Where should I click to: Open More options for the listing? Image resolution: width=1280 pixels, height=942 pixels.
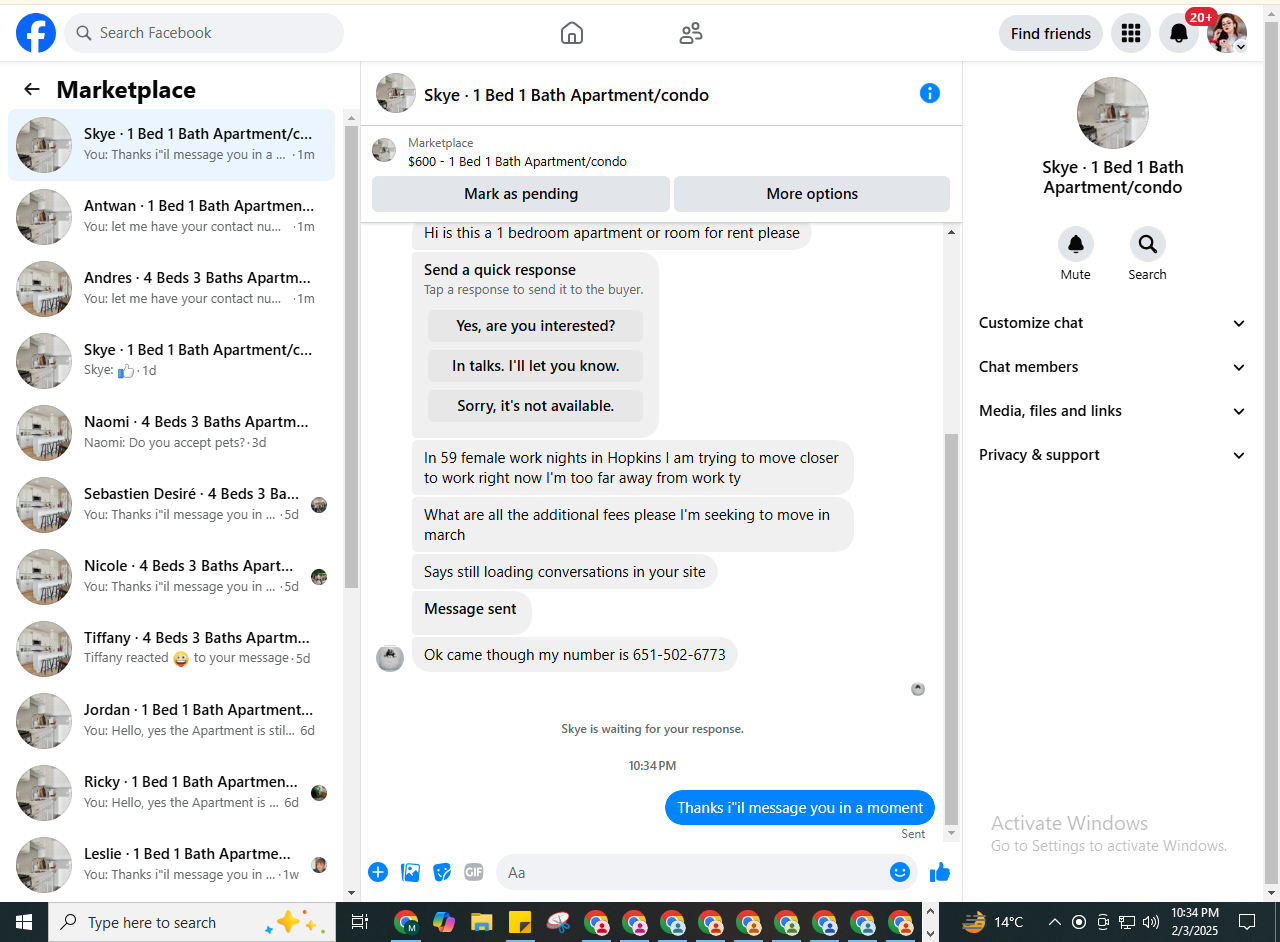click(812, 194)
